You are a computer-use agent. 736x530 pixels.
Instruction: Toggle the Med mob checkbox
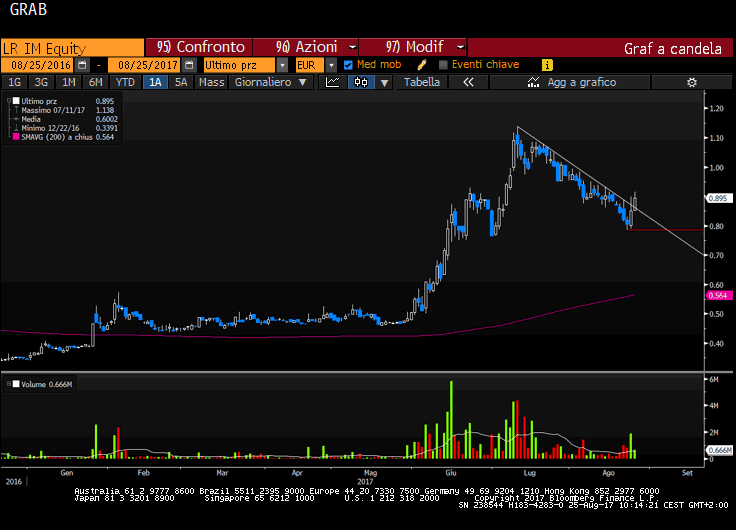[x=348, y=64]
